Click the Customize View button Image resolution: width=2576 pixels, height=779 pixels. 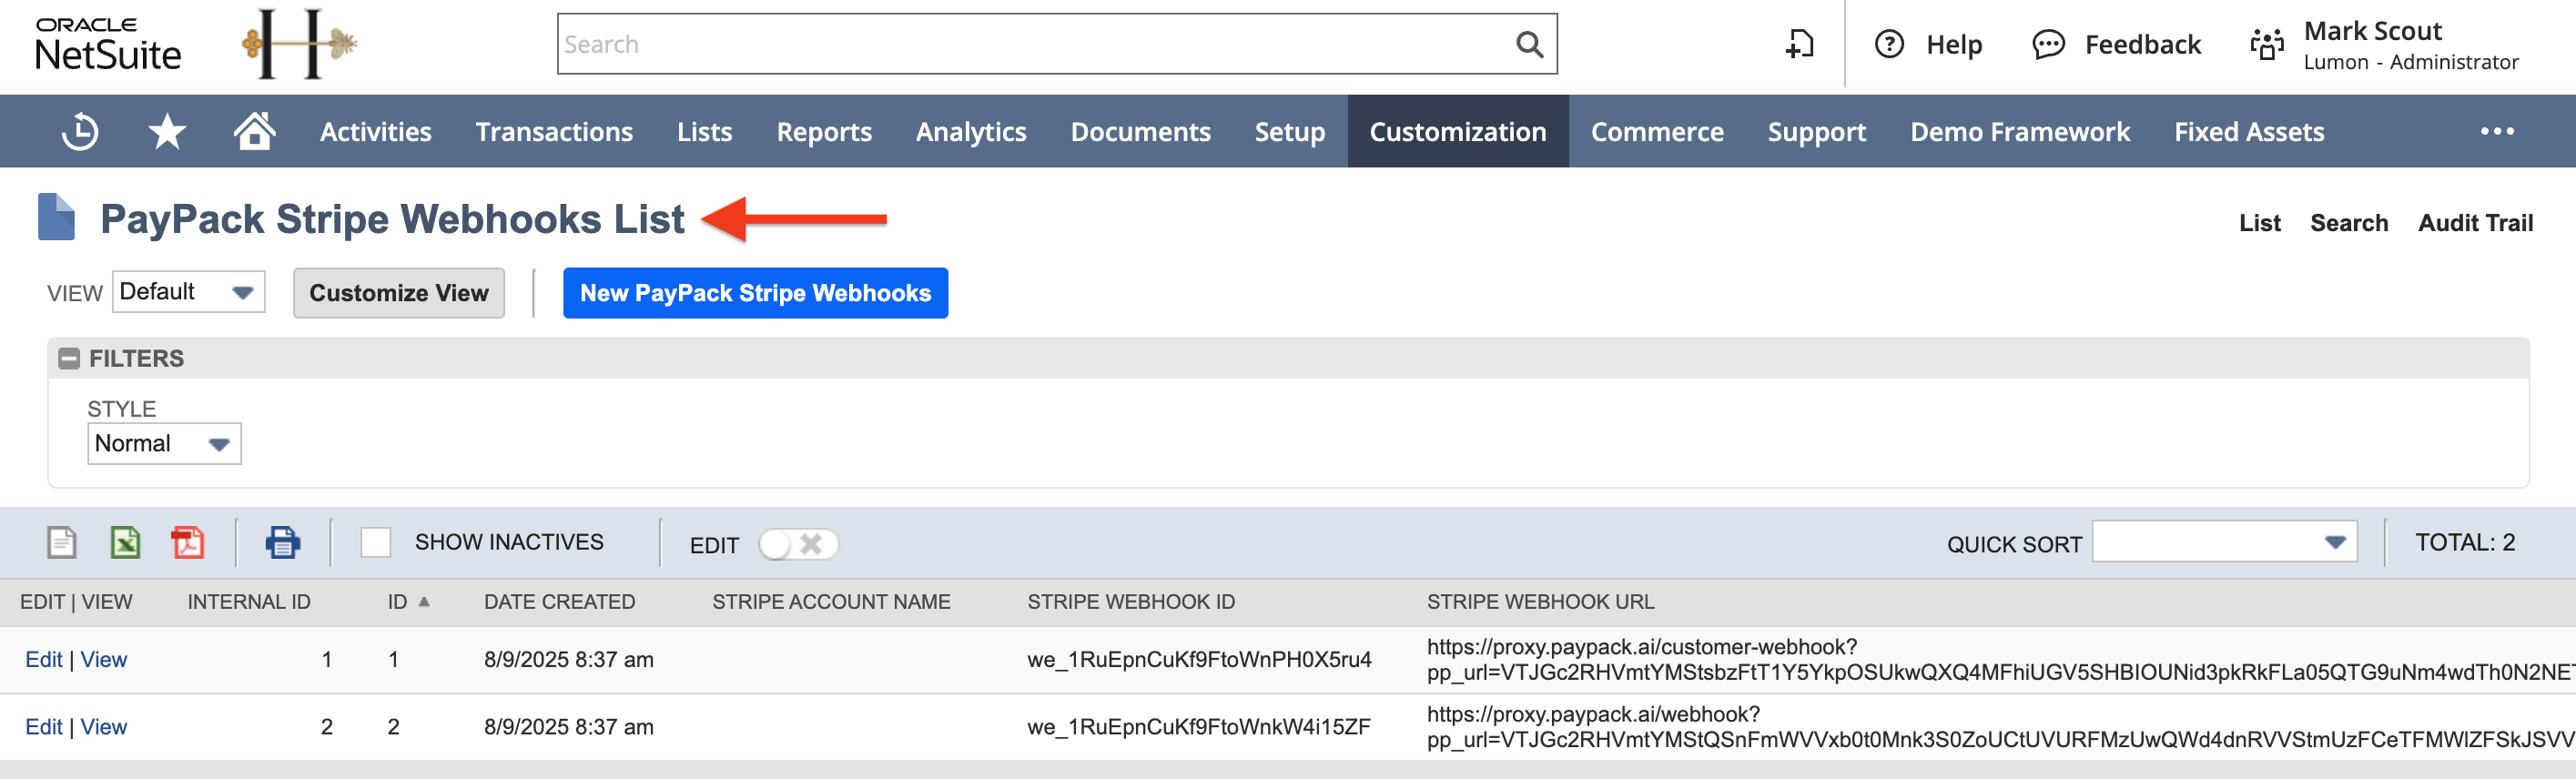click(x=399, y=293)
